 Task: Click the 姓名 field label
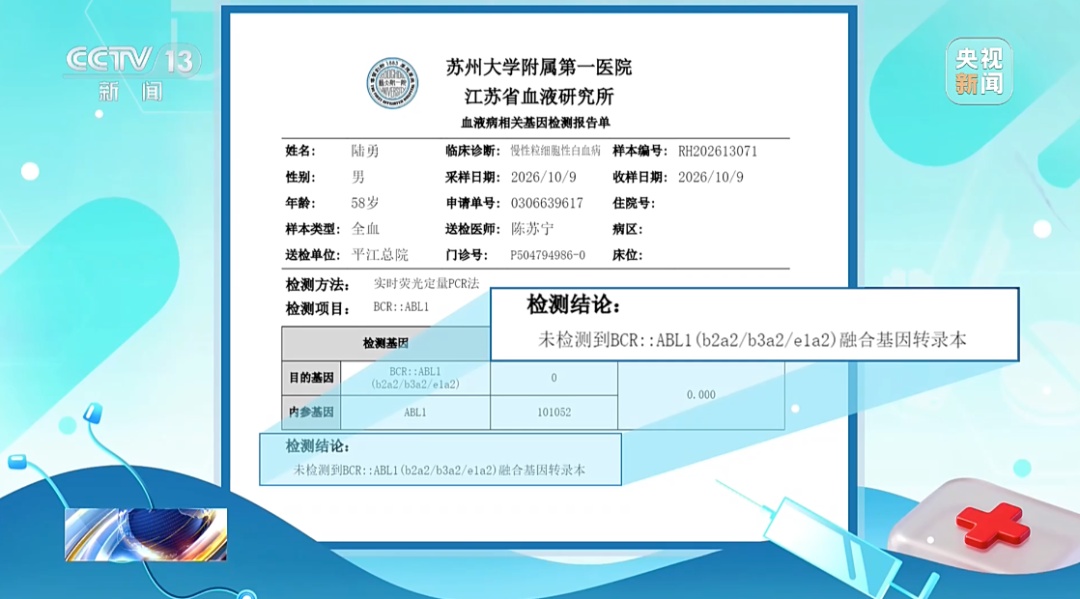coord(301,151)
